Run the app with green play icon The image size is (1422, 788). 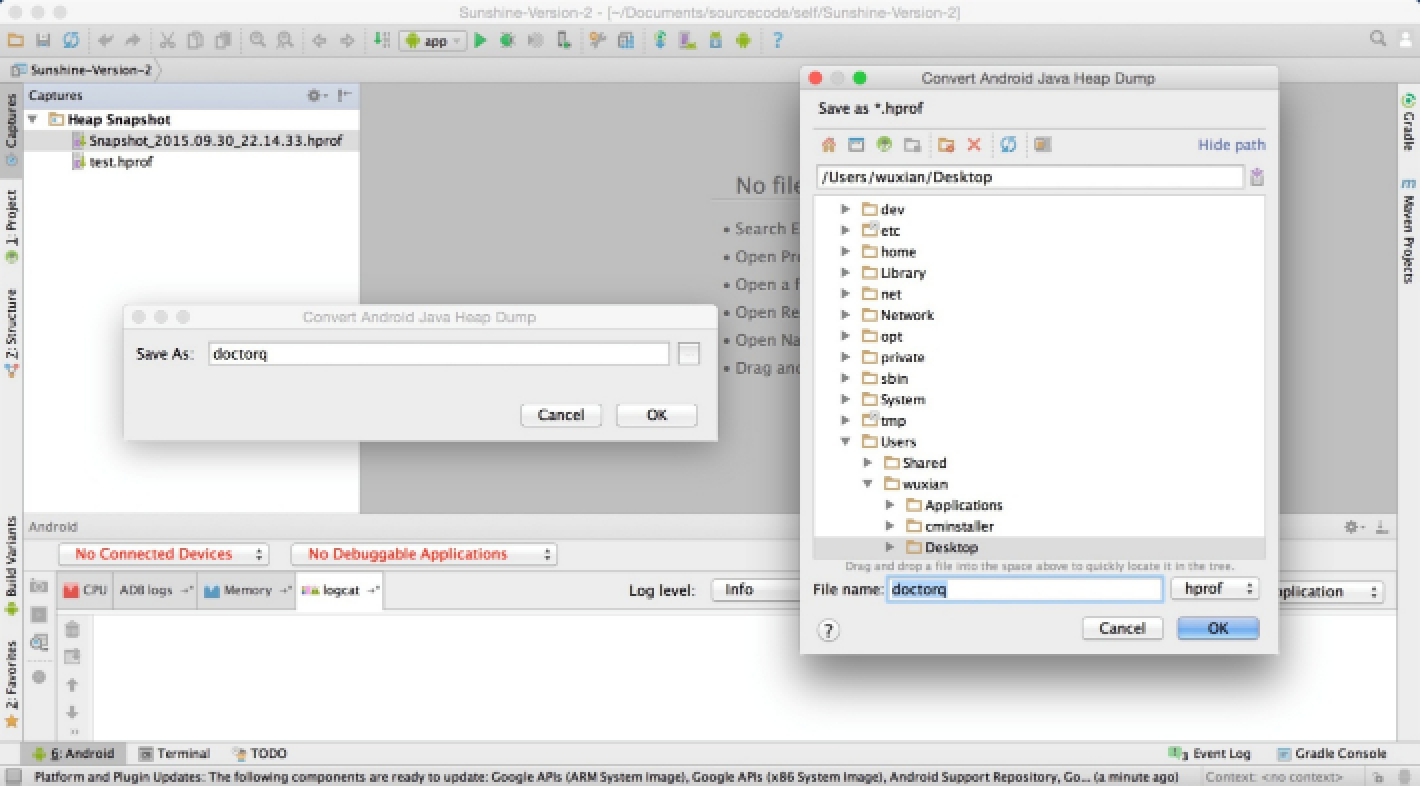[480, 41]
